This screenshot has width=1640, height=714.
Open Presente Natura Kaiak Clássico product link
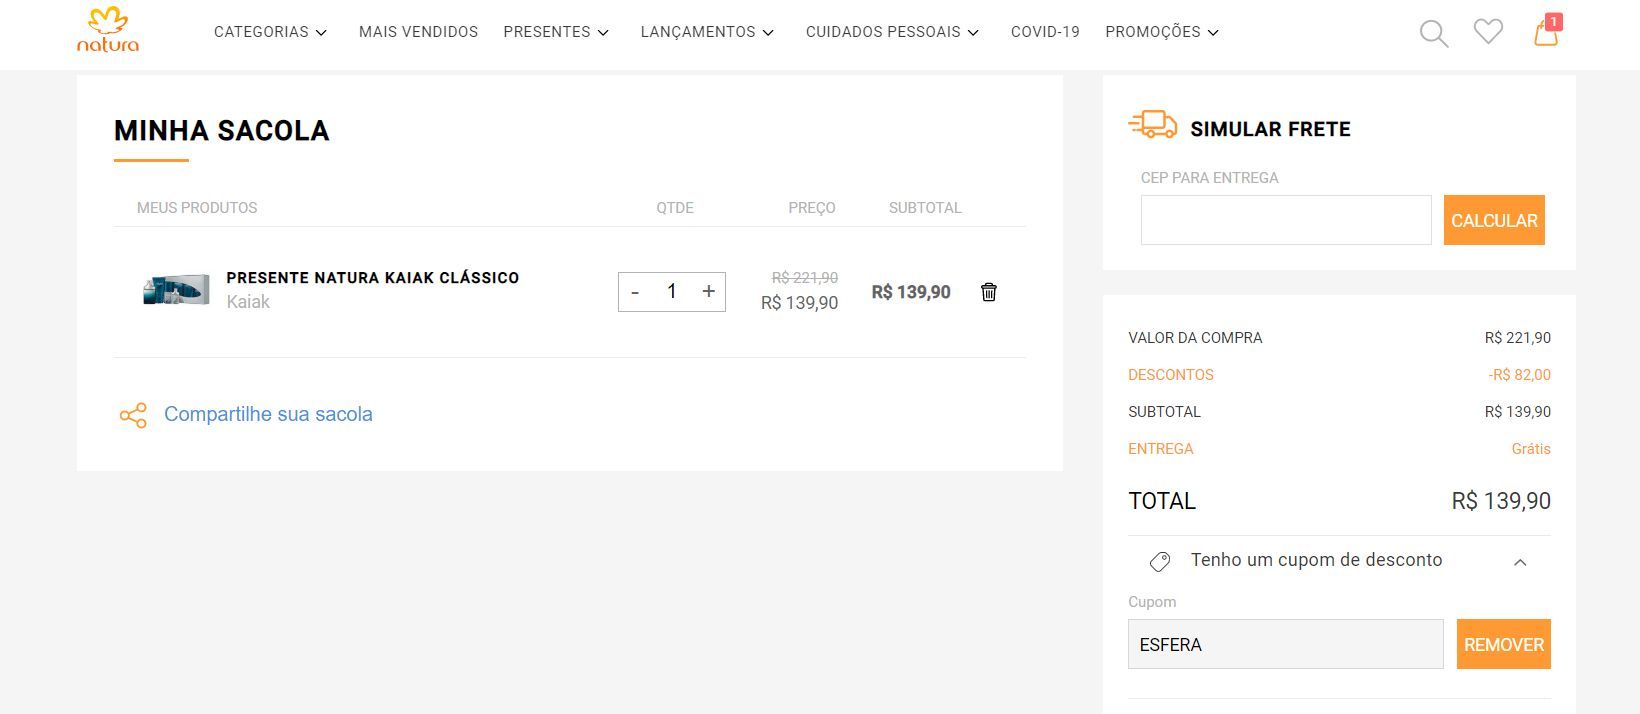(373, 278)
